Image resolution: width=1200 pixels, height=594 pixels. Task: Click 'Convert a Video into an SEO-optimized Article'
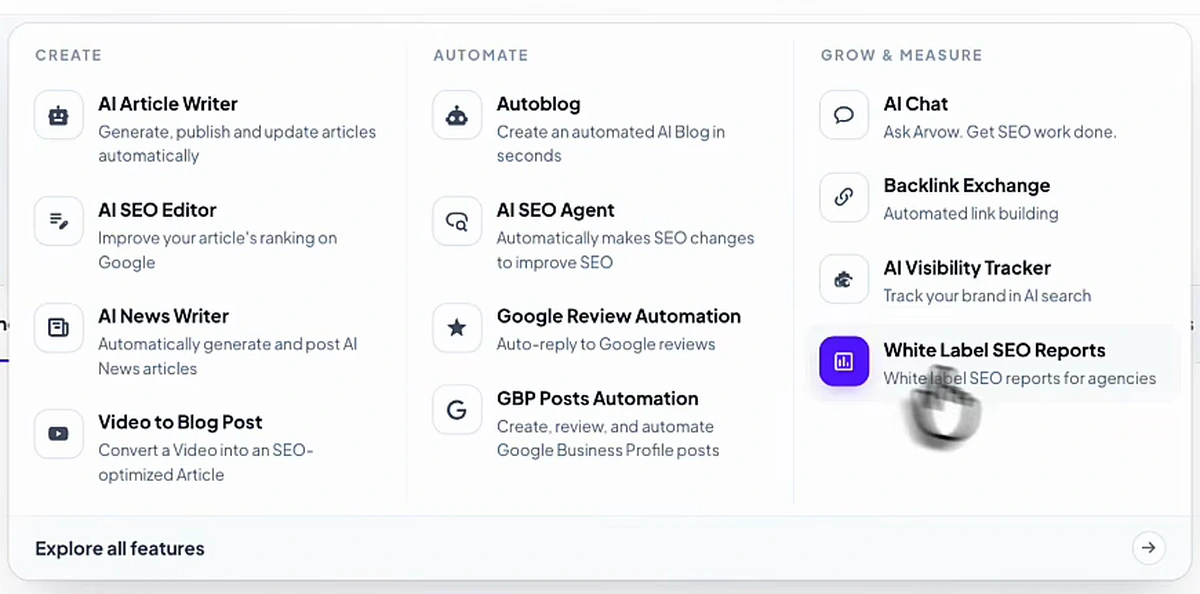(x=205, y=462)
